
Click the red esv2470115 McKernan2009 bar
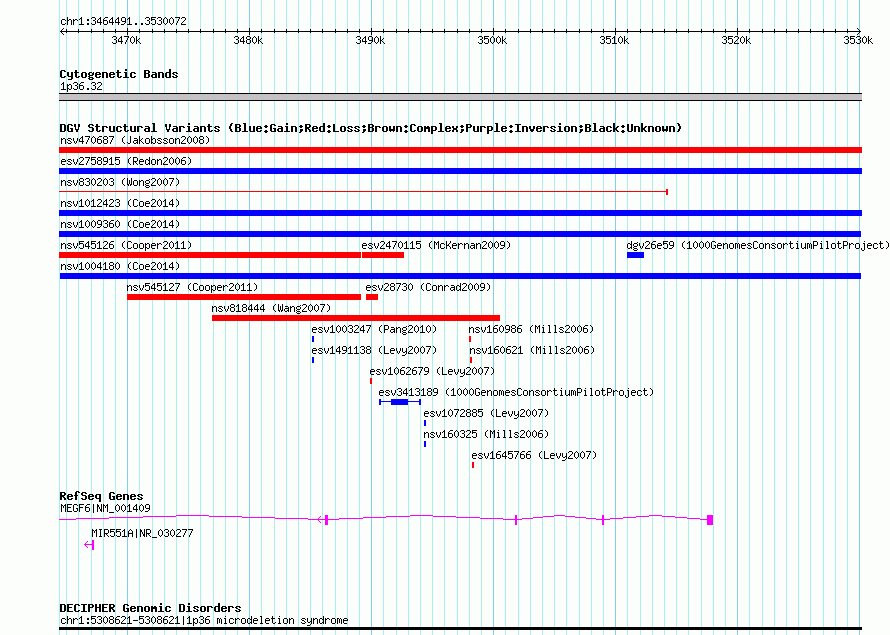pyautogui.click(x=383, y=255)
